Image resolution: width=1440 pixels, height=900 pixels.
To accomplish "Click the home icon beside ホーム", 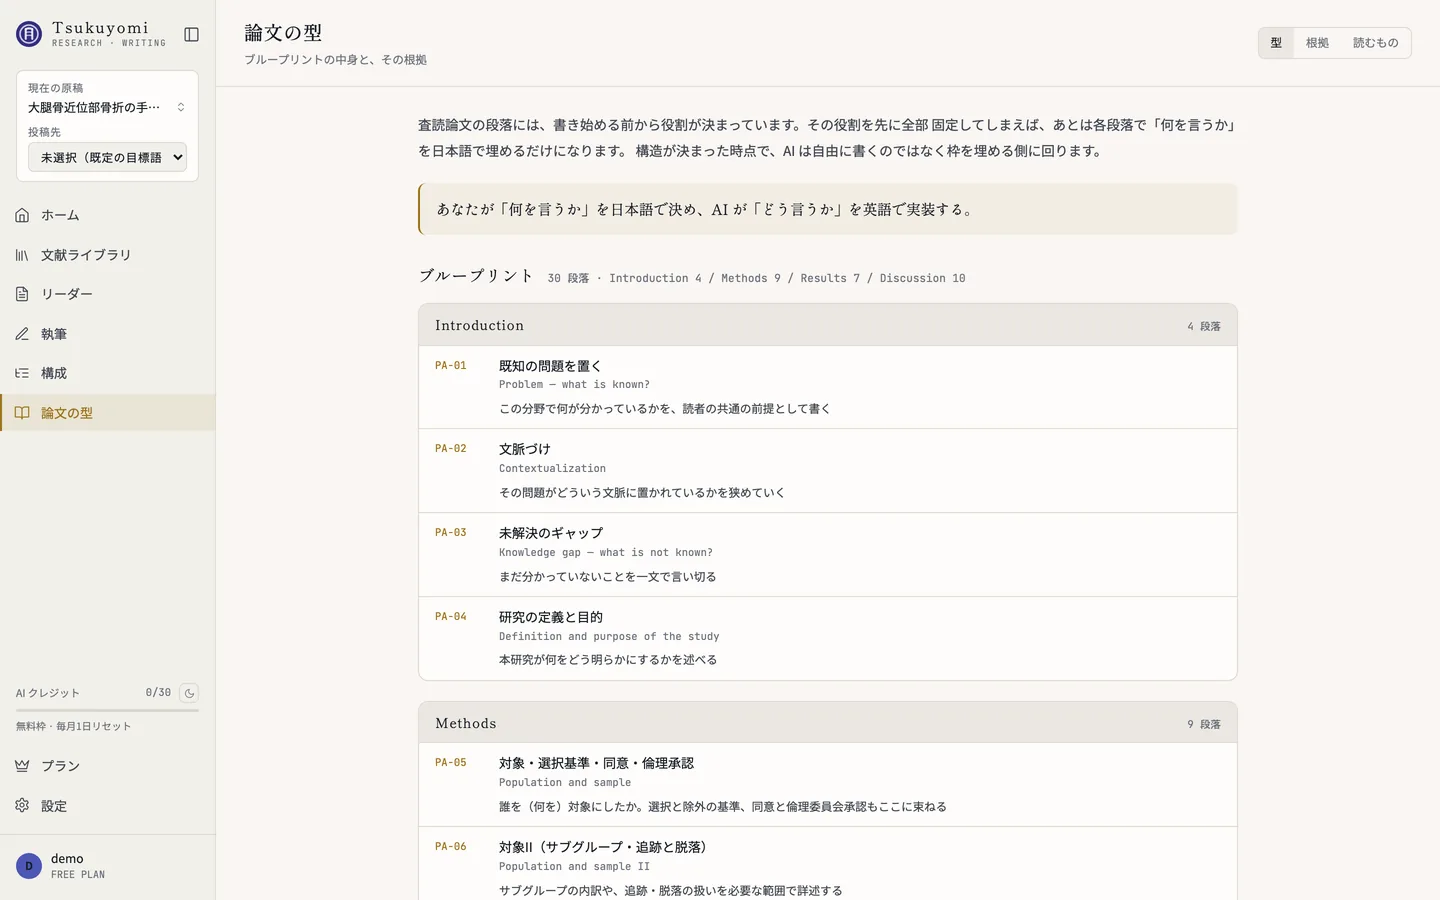I will pyautogui.click(x=22, y=215).
